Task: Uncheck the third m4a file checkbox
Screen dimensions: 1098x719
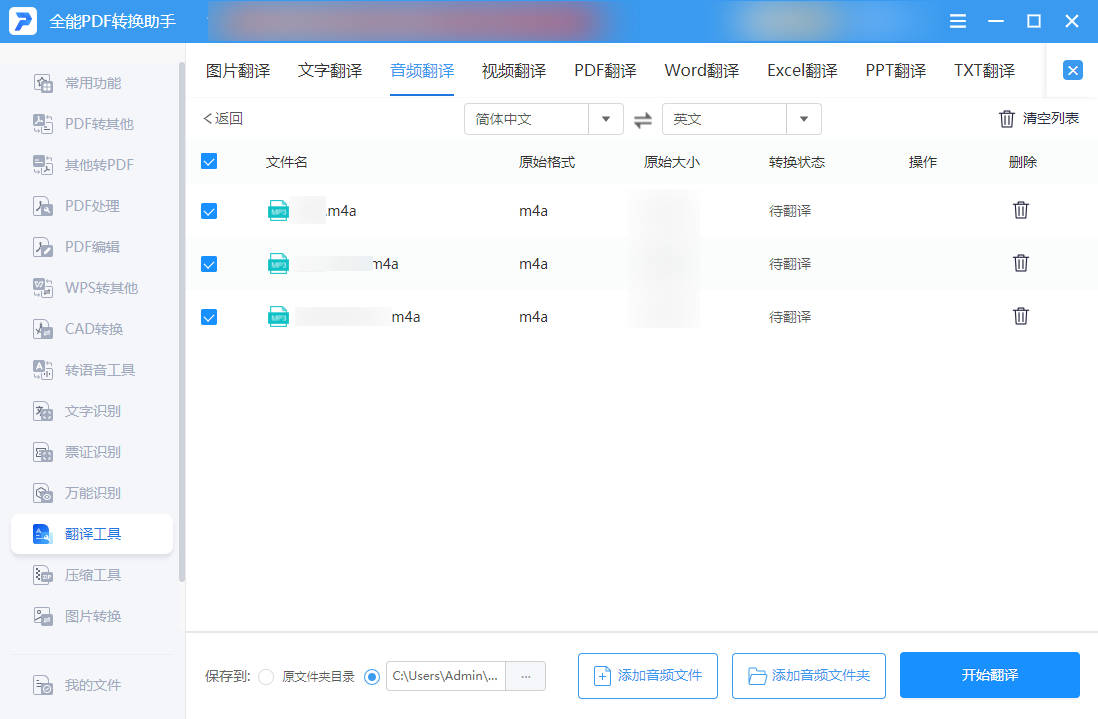Action: tap(209, 317)
